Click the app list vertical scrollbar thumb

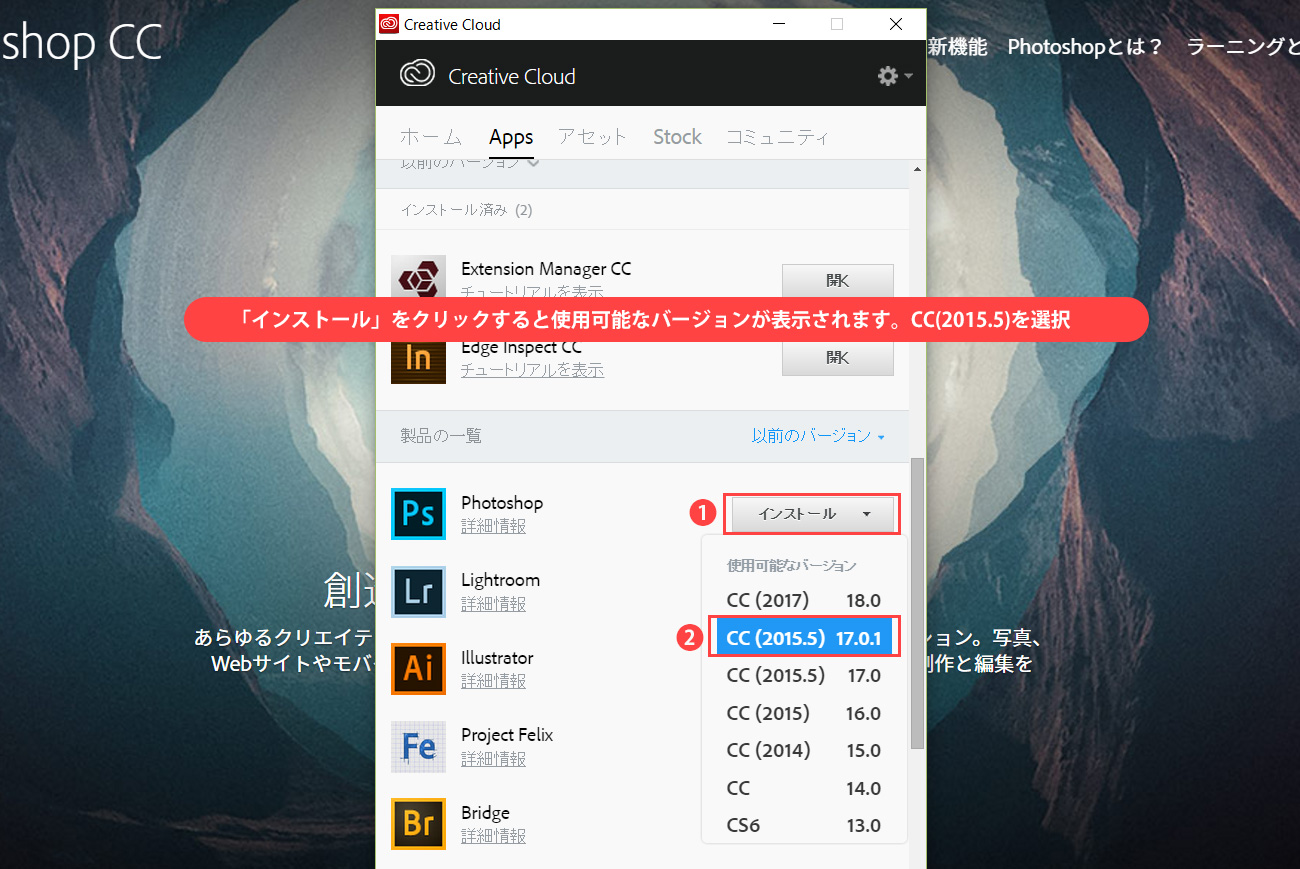[917, 604]
